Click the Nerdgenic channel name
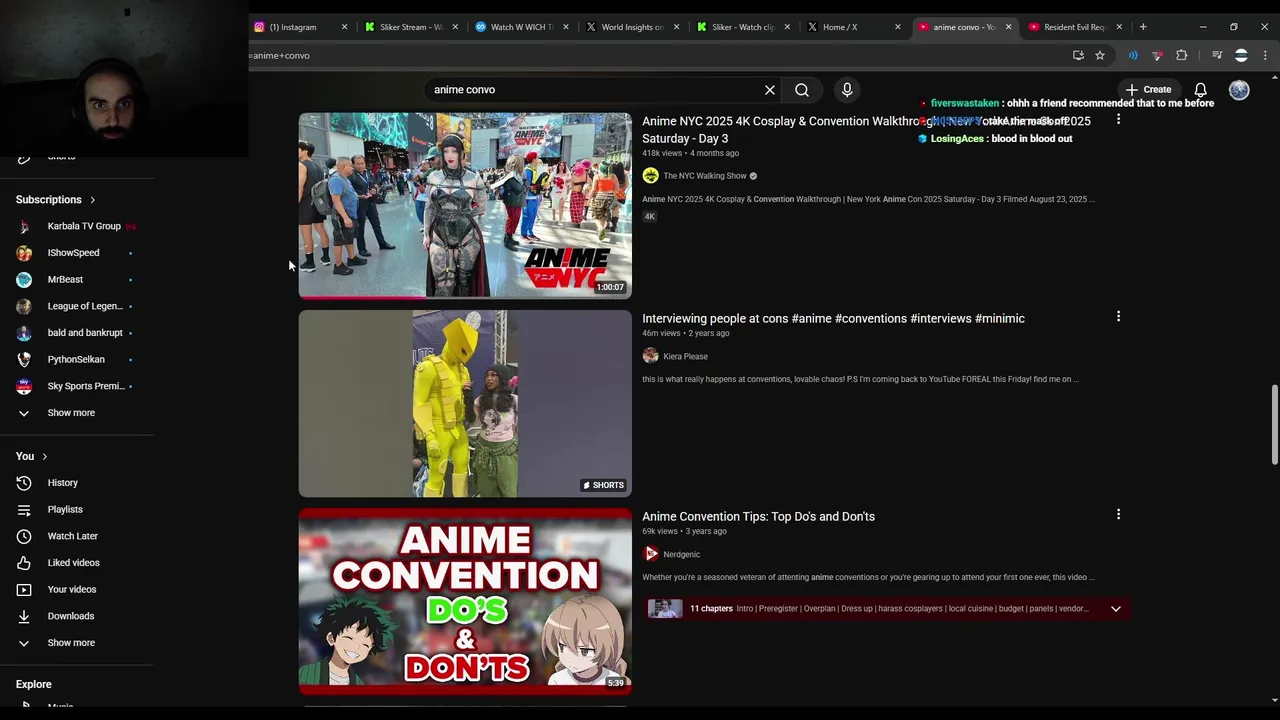This screenshot has width=1280, height=720. (x=681, y=554)
